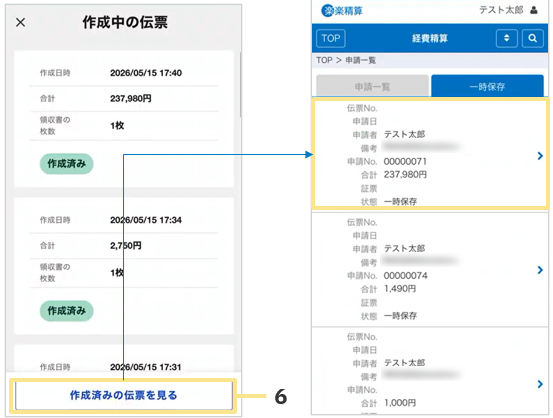Select the 237,980円 highlighted application entry
553x418 pixels.
[430, 154]
